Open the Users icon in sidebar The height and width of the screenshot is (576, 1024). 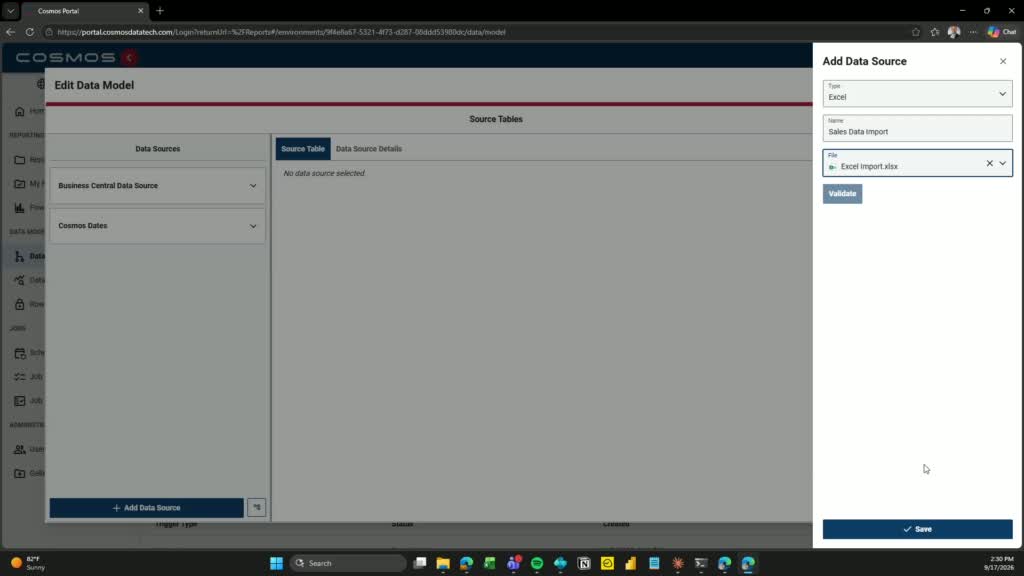click(20, 449)
